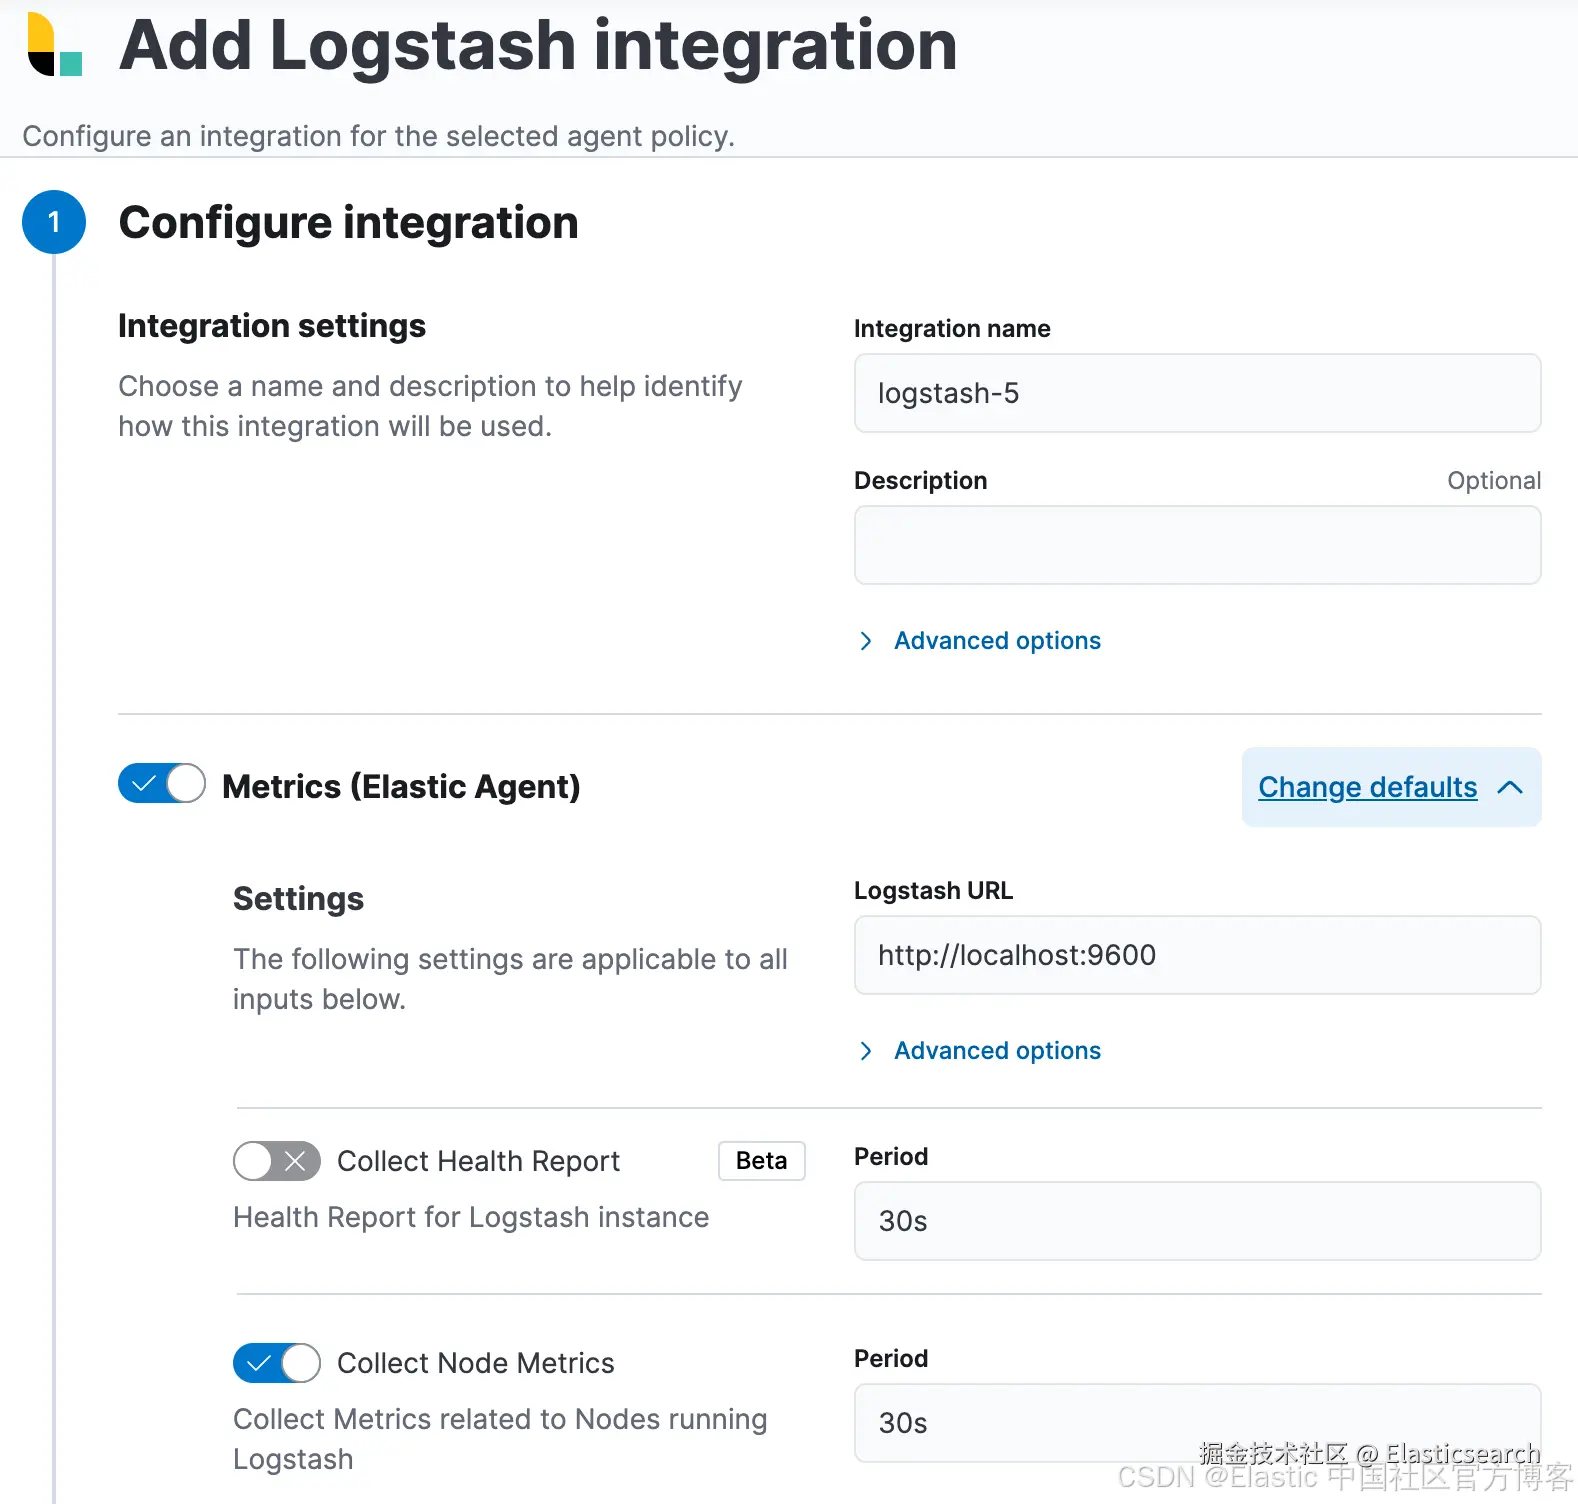Click the Logstash logo icon
The image size is (1578, 1504).
click(x=54, y=45)
